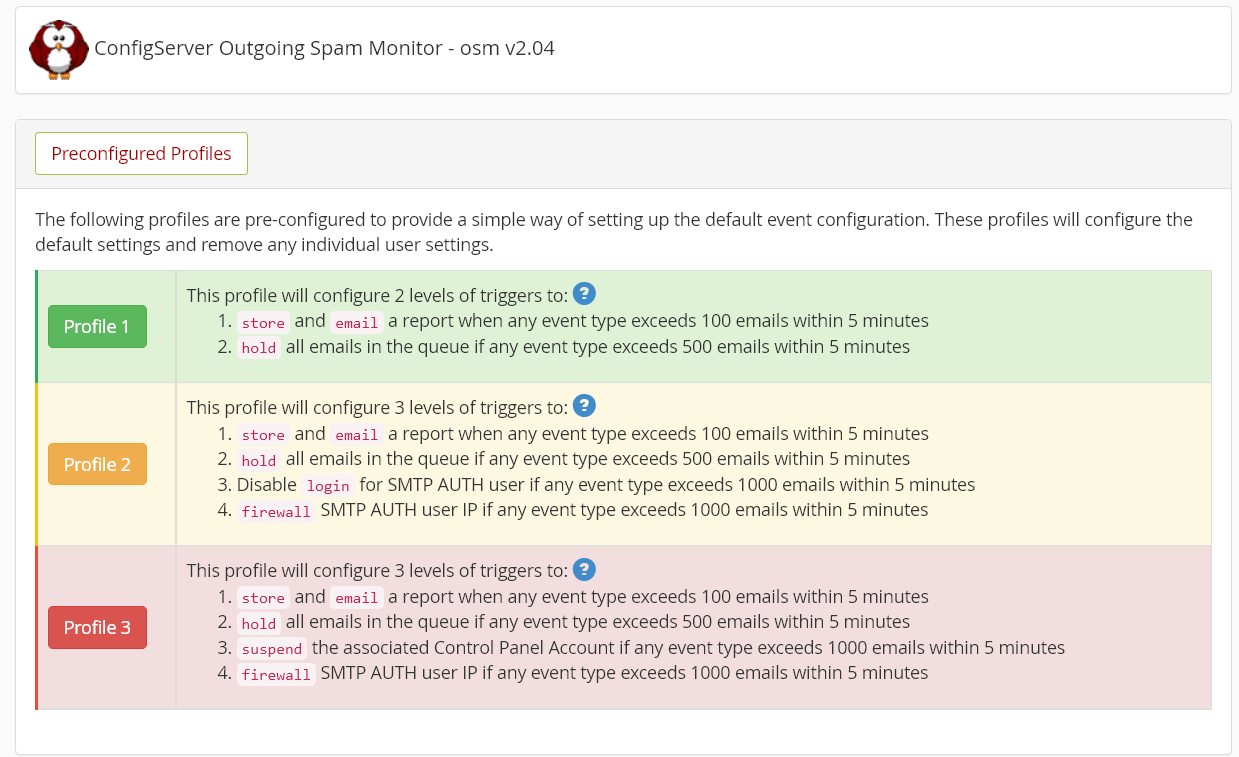
Task: Click Profile 3's 'This profile will configure 3 levels' heading
Action: (x=377, y=570)
